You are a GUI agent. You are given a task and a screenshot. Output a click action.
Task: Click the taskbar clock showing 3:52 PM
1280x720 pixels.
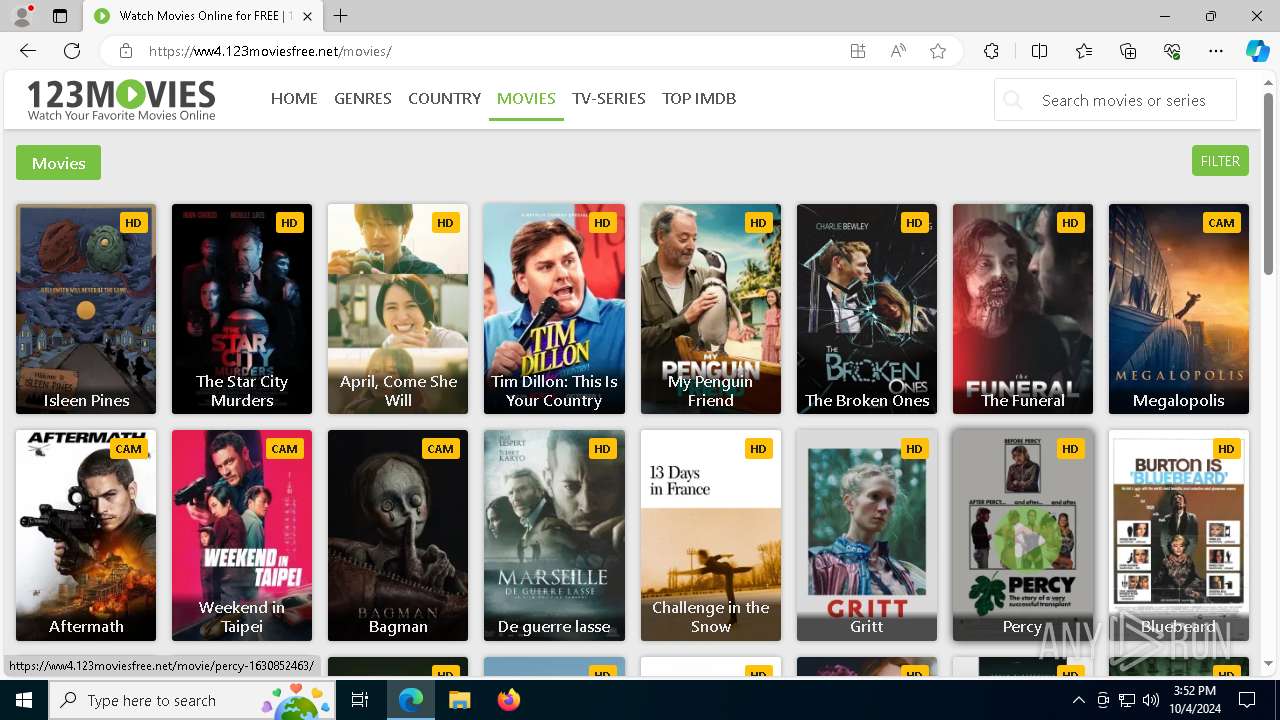(1195, 700)
